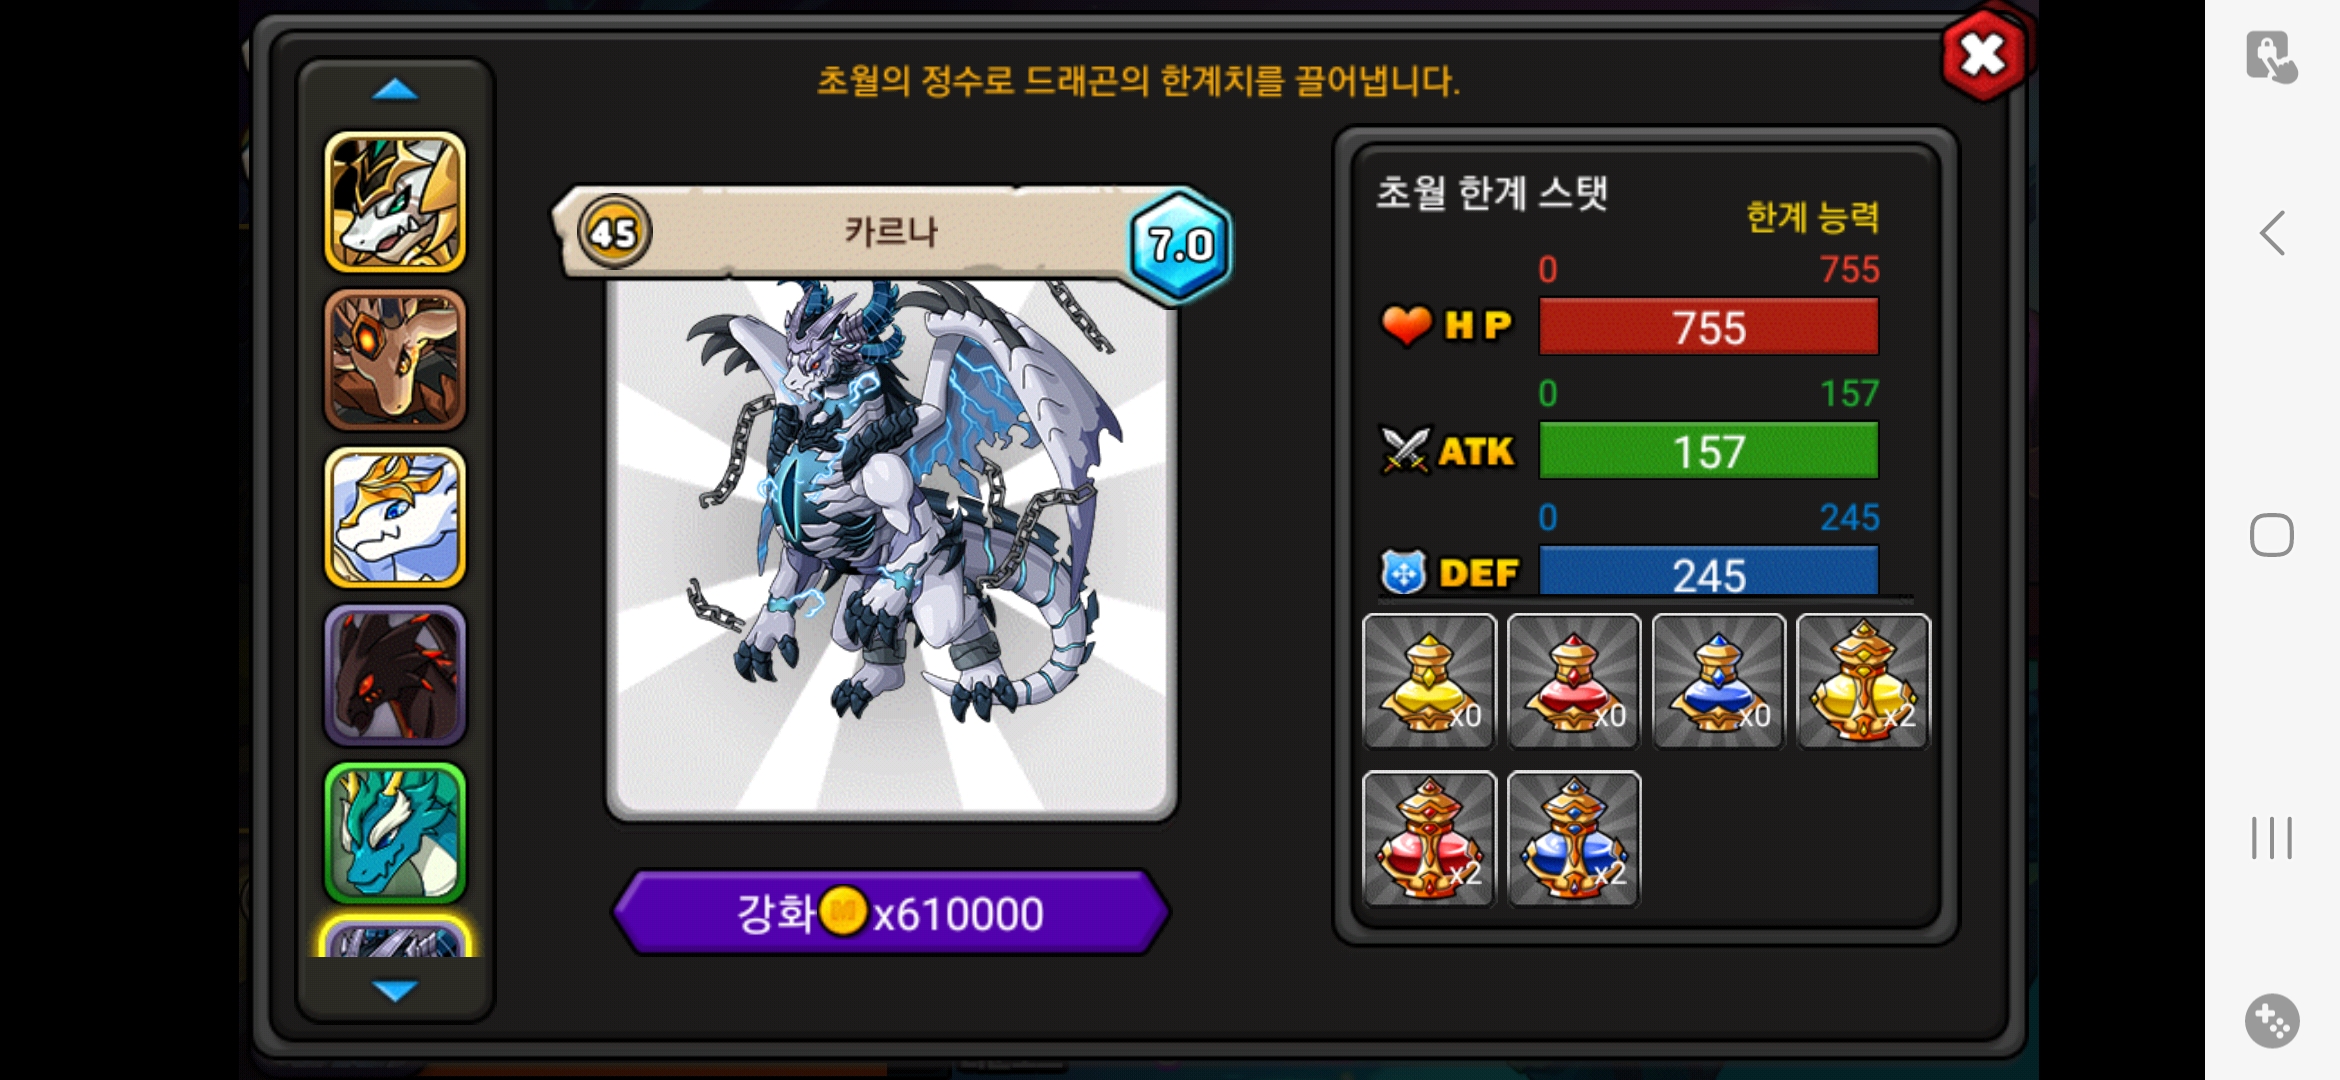
Task: Use the large red essence potion x2
Action: click(x=1429, y=838)
